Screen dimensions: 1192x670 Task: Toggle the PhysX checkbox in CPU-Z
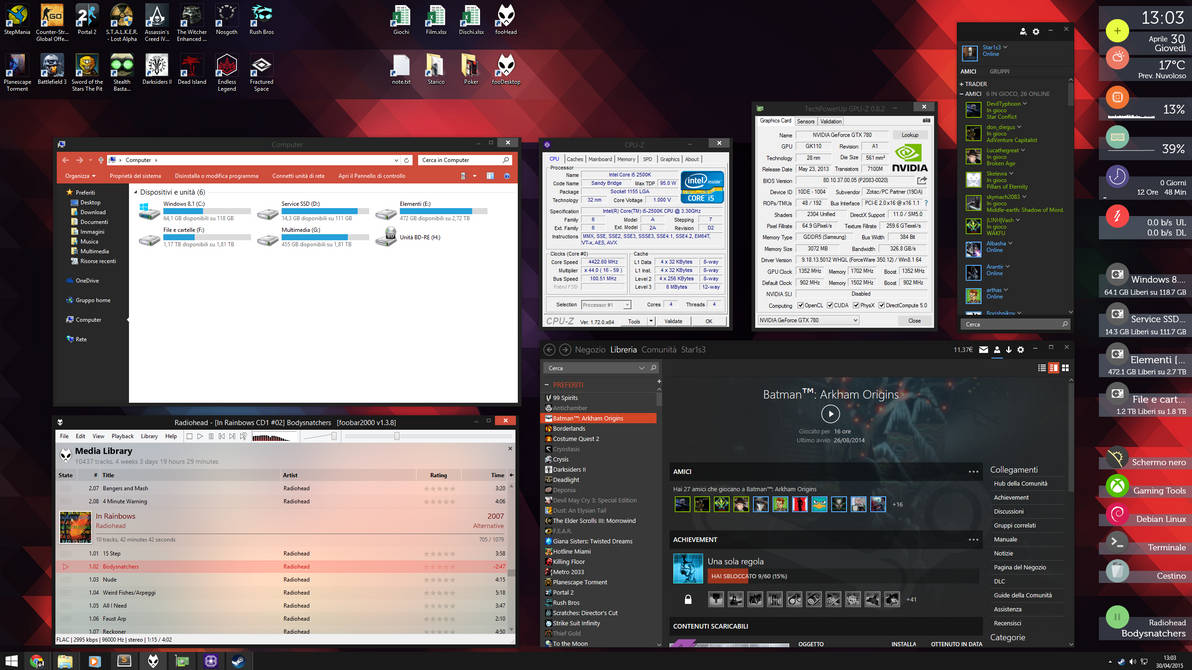tap(856, 305)
